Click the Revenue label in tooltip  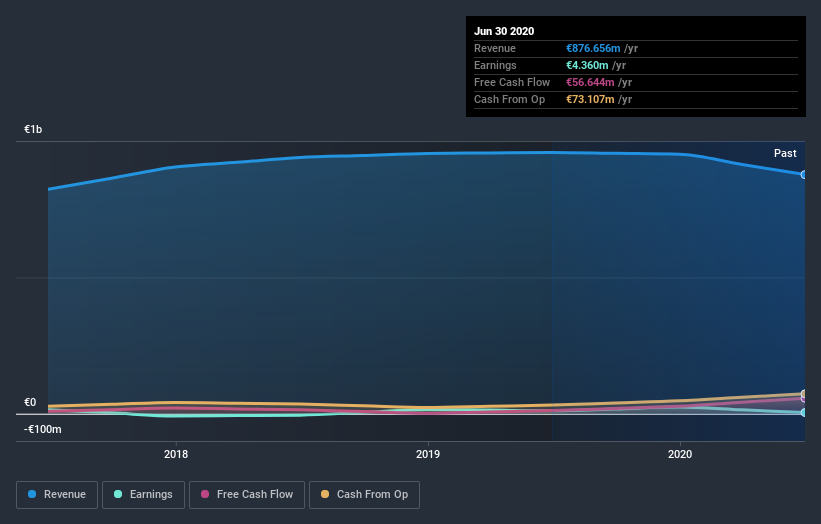tap(495, 48)
